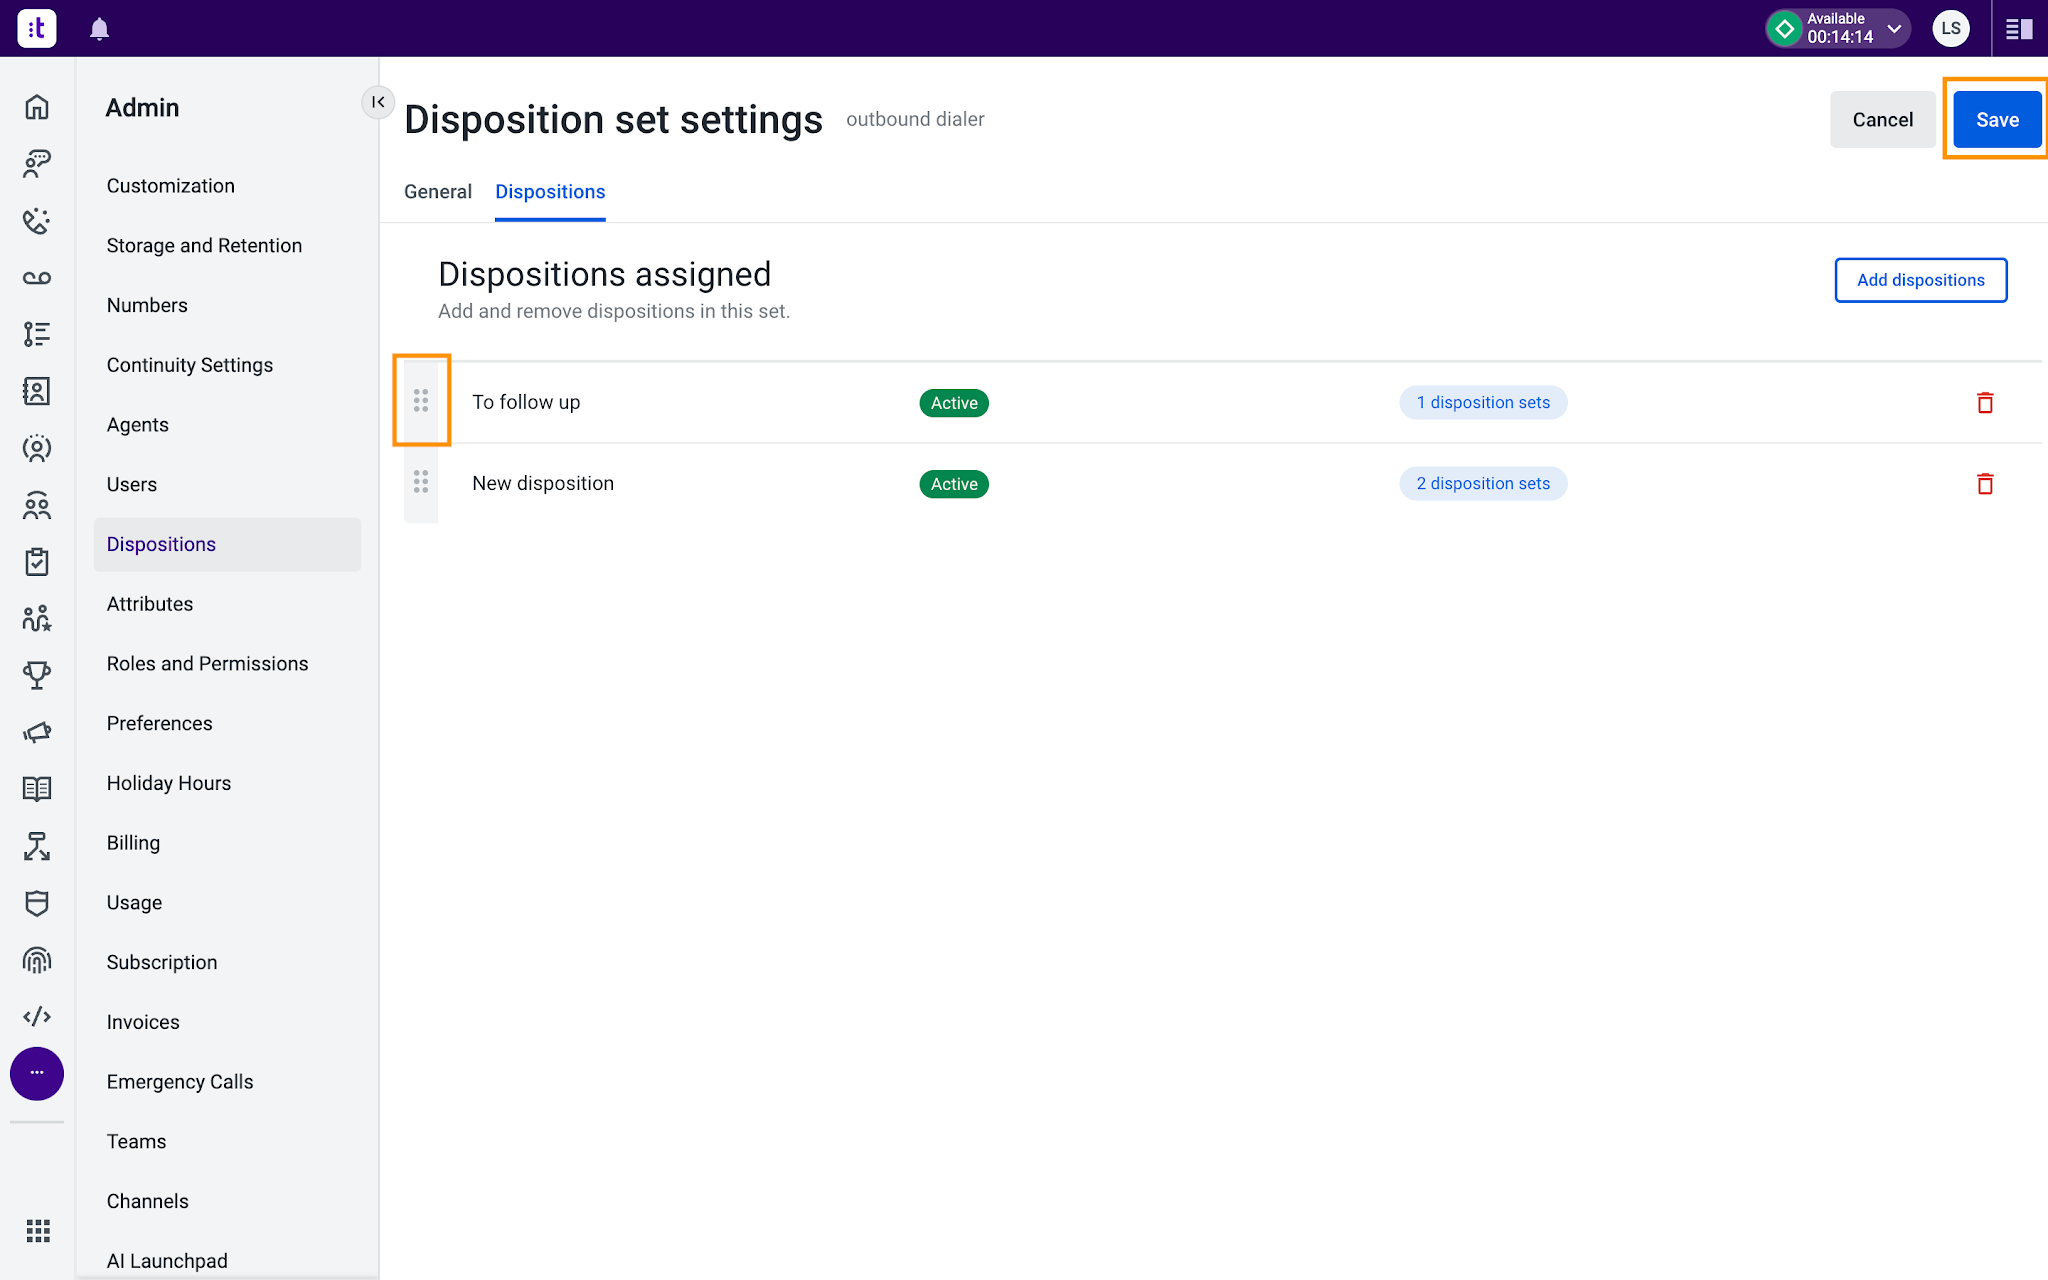Click the Talkdesk logo icon
This screenshot has height=1280, width=2048.
(37, 28)
